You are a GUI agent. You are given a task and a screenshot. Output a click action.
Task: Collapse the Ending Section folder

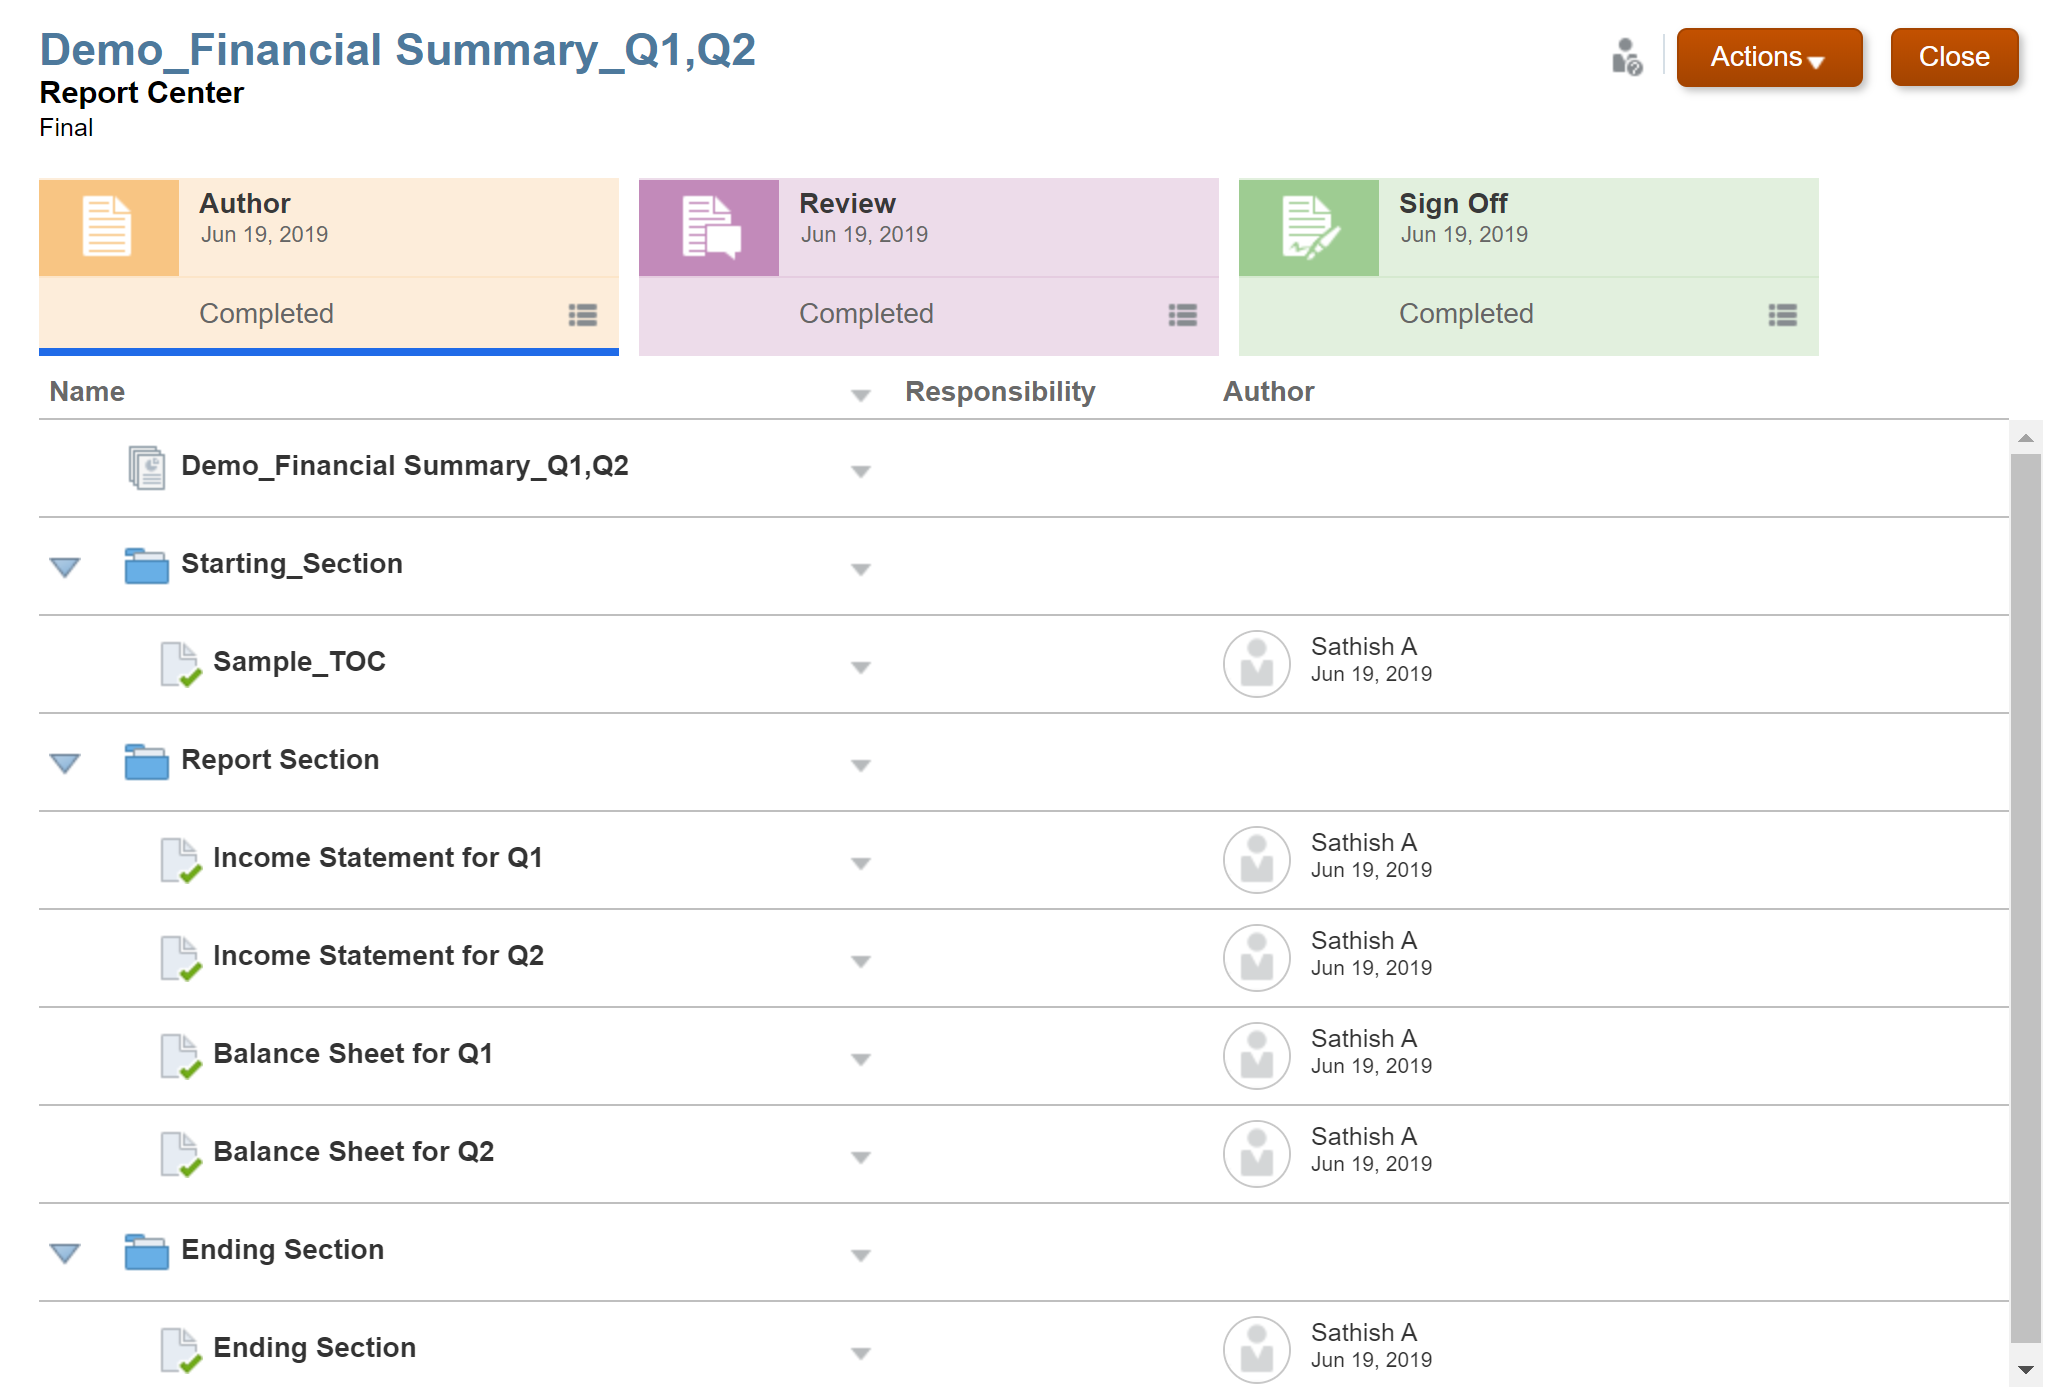65,1253
